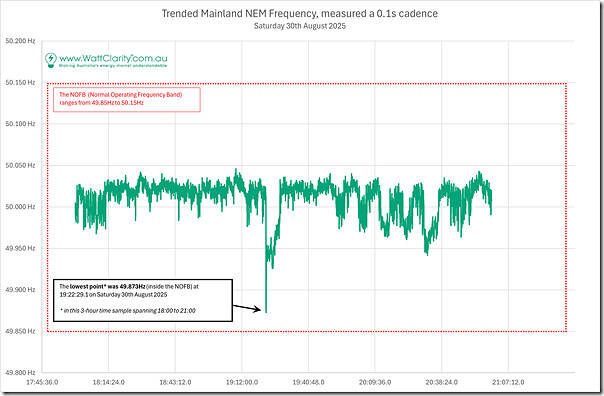Viewport: 604px width, 396px height.
Task: Click the 49.800 Hz y-axis label
Action: coord(20,373)
